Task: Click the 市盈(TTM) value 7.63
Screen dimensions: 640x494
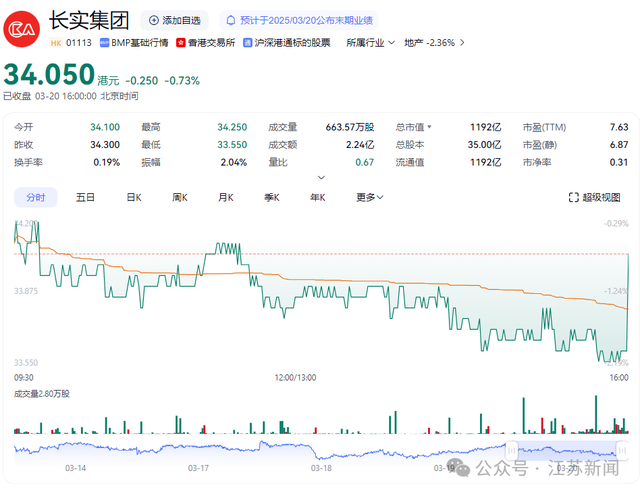Action: pyautogui.click(x=619, y=127)
